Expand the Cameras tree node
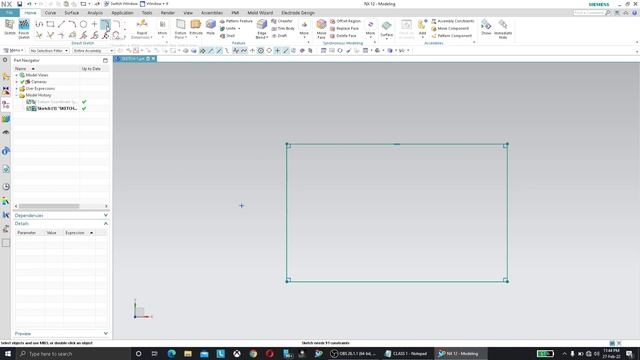The height and width of the screenshot is (360, 640). [17, 82]
